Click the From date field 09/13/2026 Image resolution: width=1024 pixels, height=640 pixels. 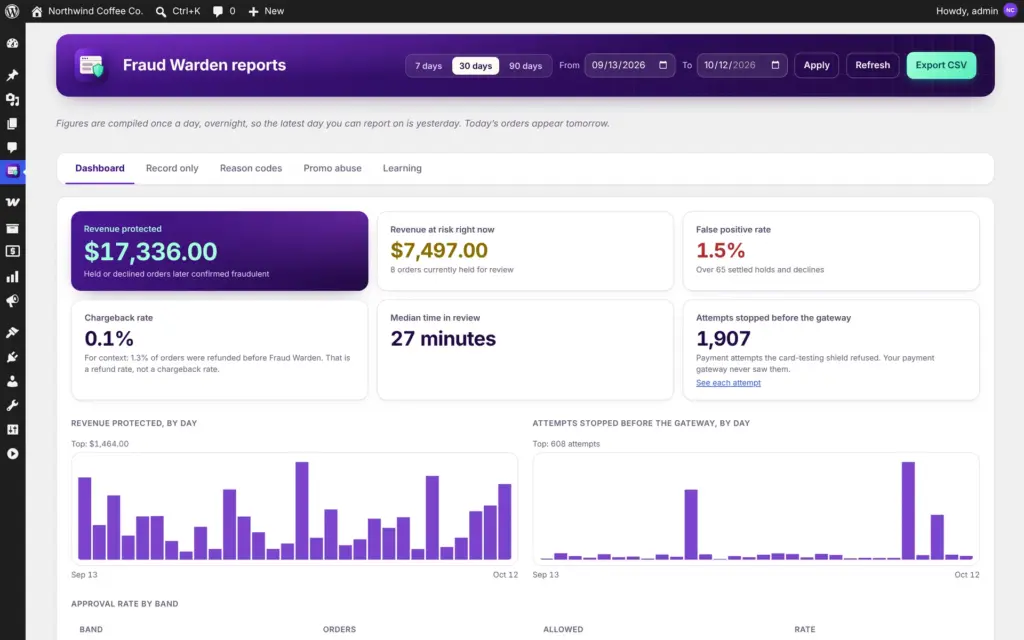point(630,65)
